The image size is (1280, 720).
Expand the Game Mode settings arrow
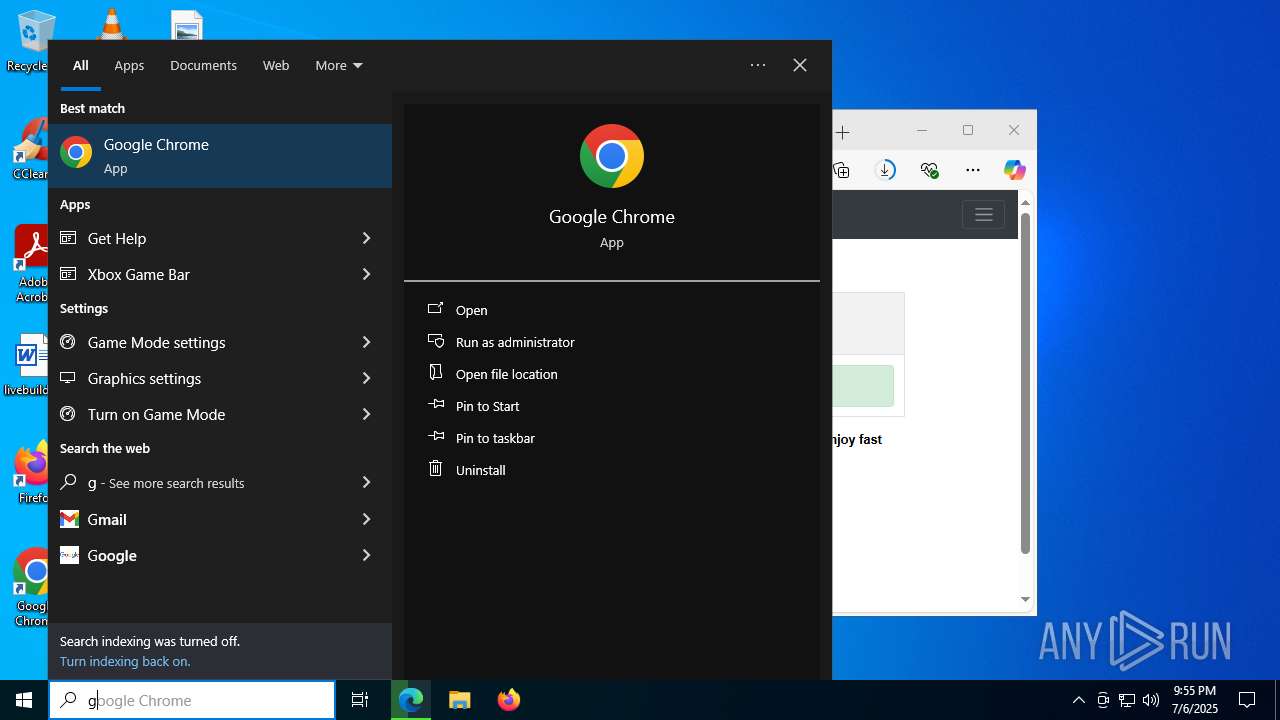366,342
